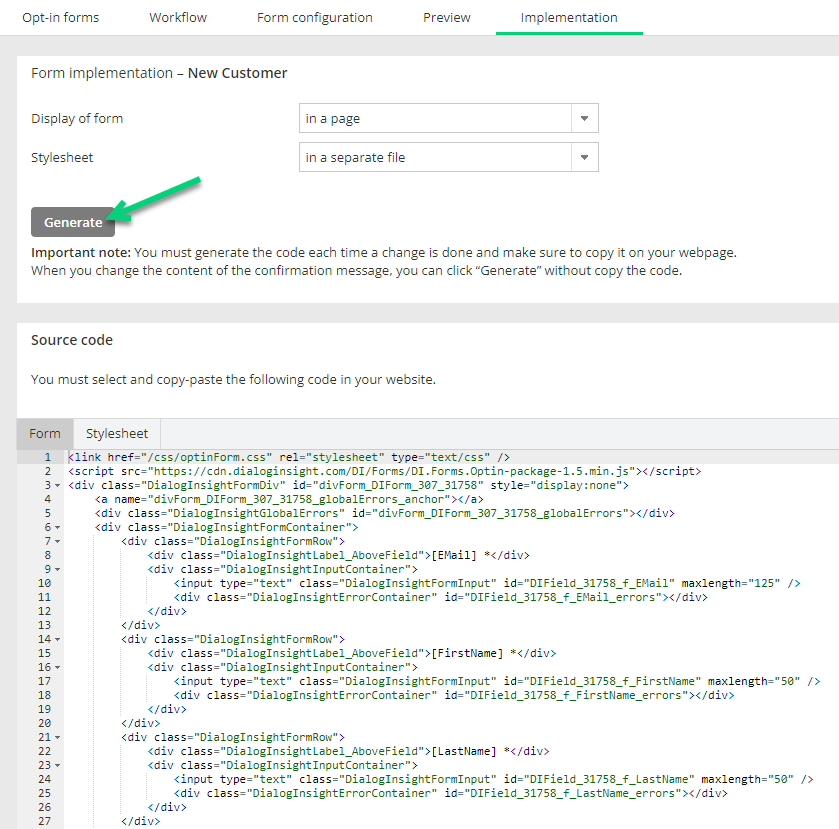
Task: Click the link href stylesheet code line
Action: (289, 457)
